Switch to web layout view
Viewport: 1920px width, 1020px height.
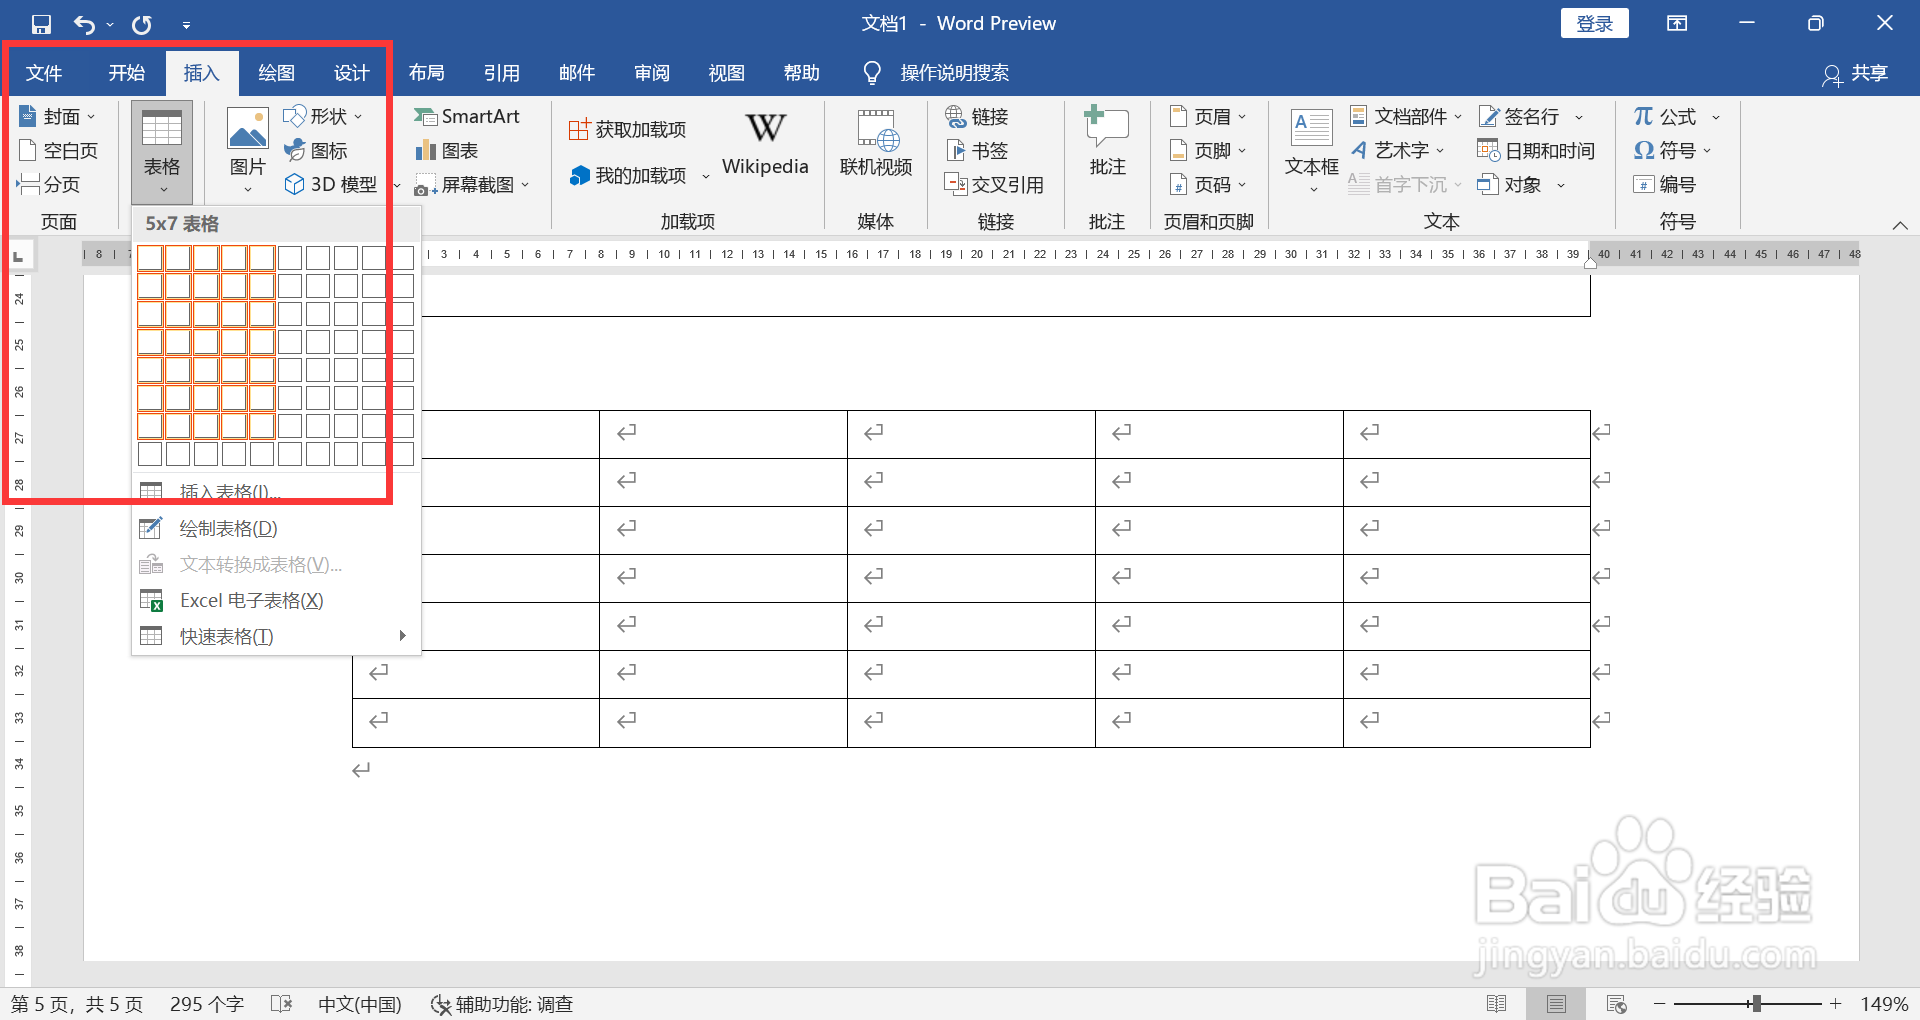point(1616,1004)
